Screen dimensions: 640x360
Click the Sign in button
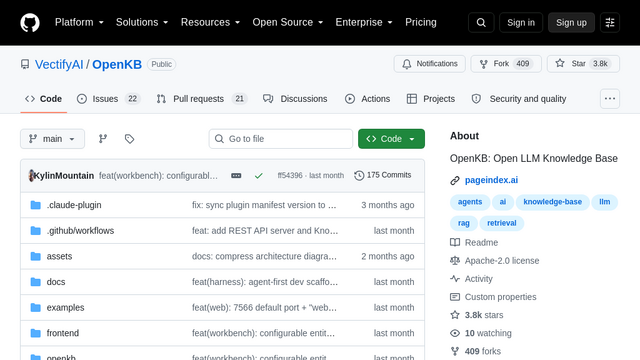[x=521, y=22]
